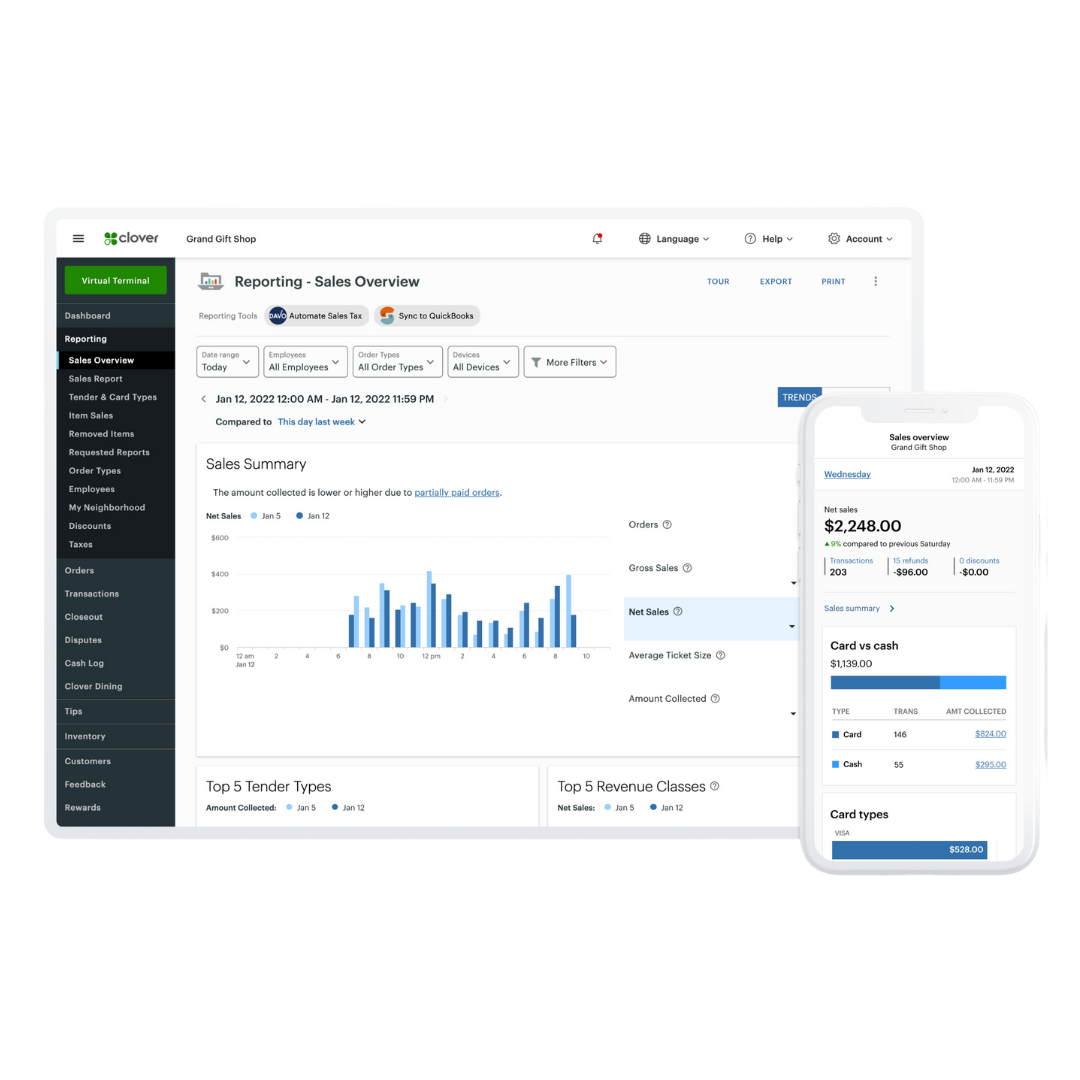Click the Net Sales info icon
The width and height of the screenshot is (1080, 1080).
click(x=678, y=612)
